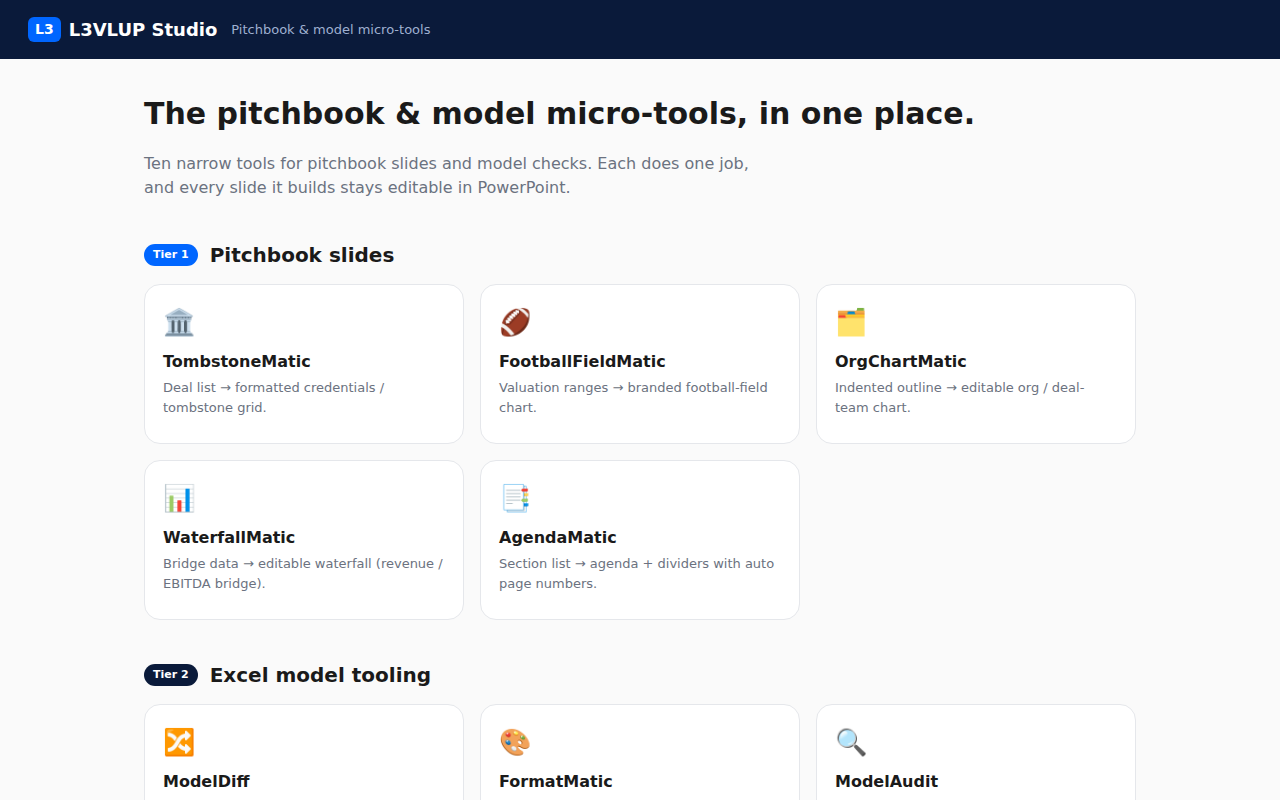The width and height of the screenshot is (1280, 800).
Task: Open the ModelAudit tool
Action: pyautogui.click(x=976, y=753)
